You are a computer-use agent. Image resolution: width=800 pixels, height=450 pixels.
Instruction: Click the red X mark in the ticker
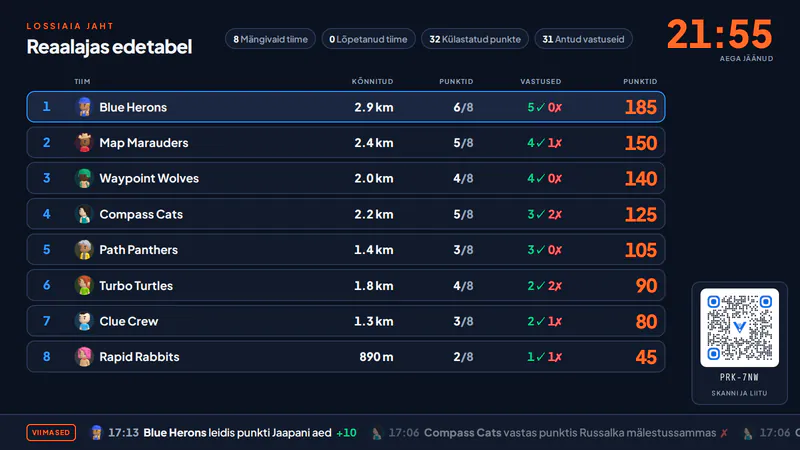pos(724,433)
